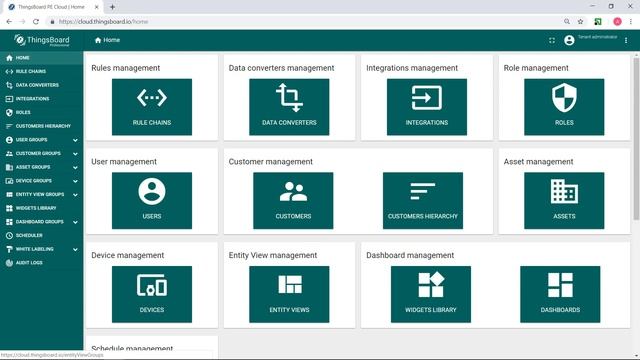Select the ThingsBoard PE Cloud Home tab

[x=53, y=7]
